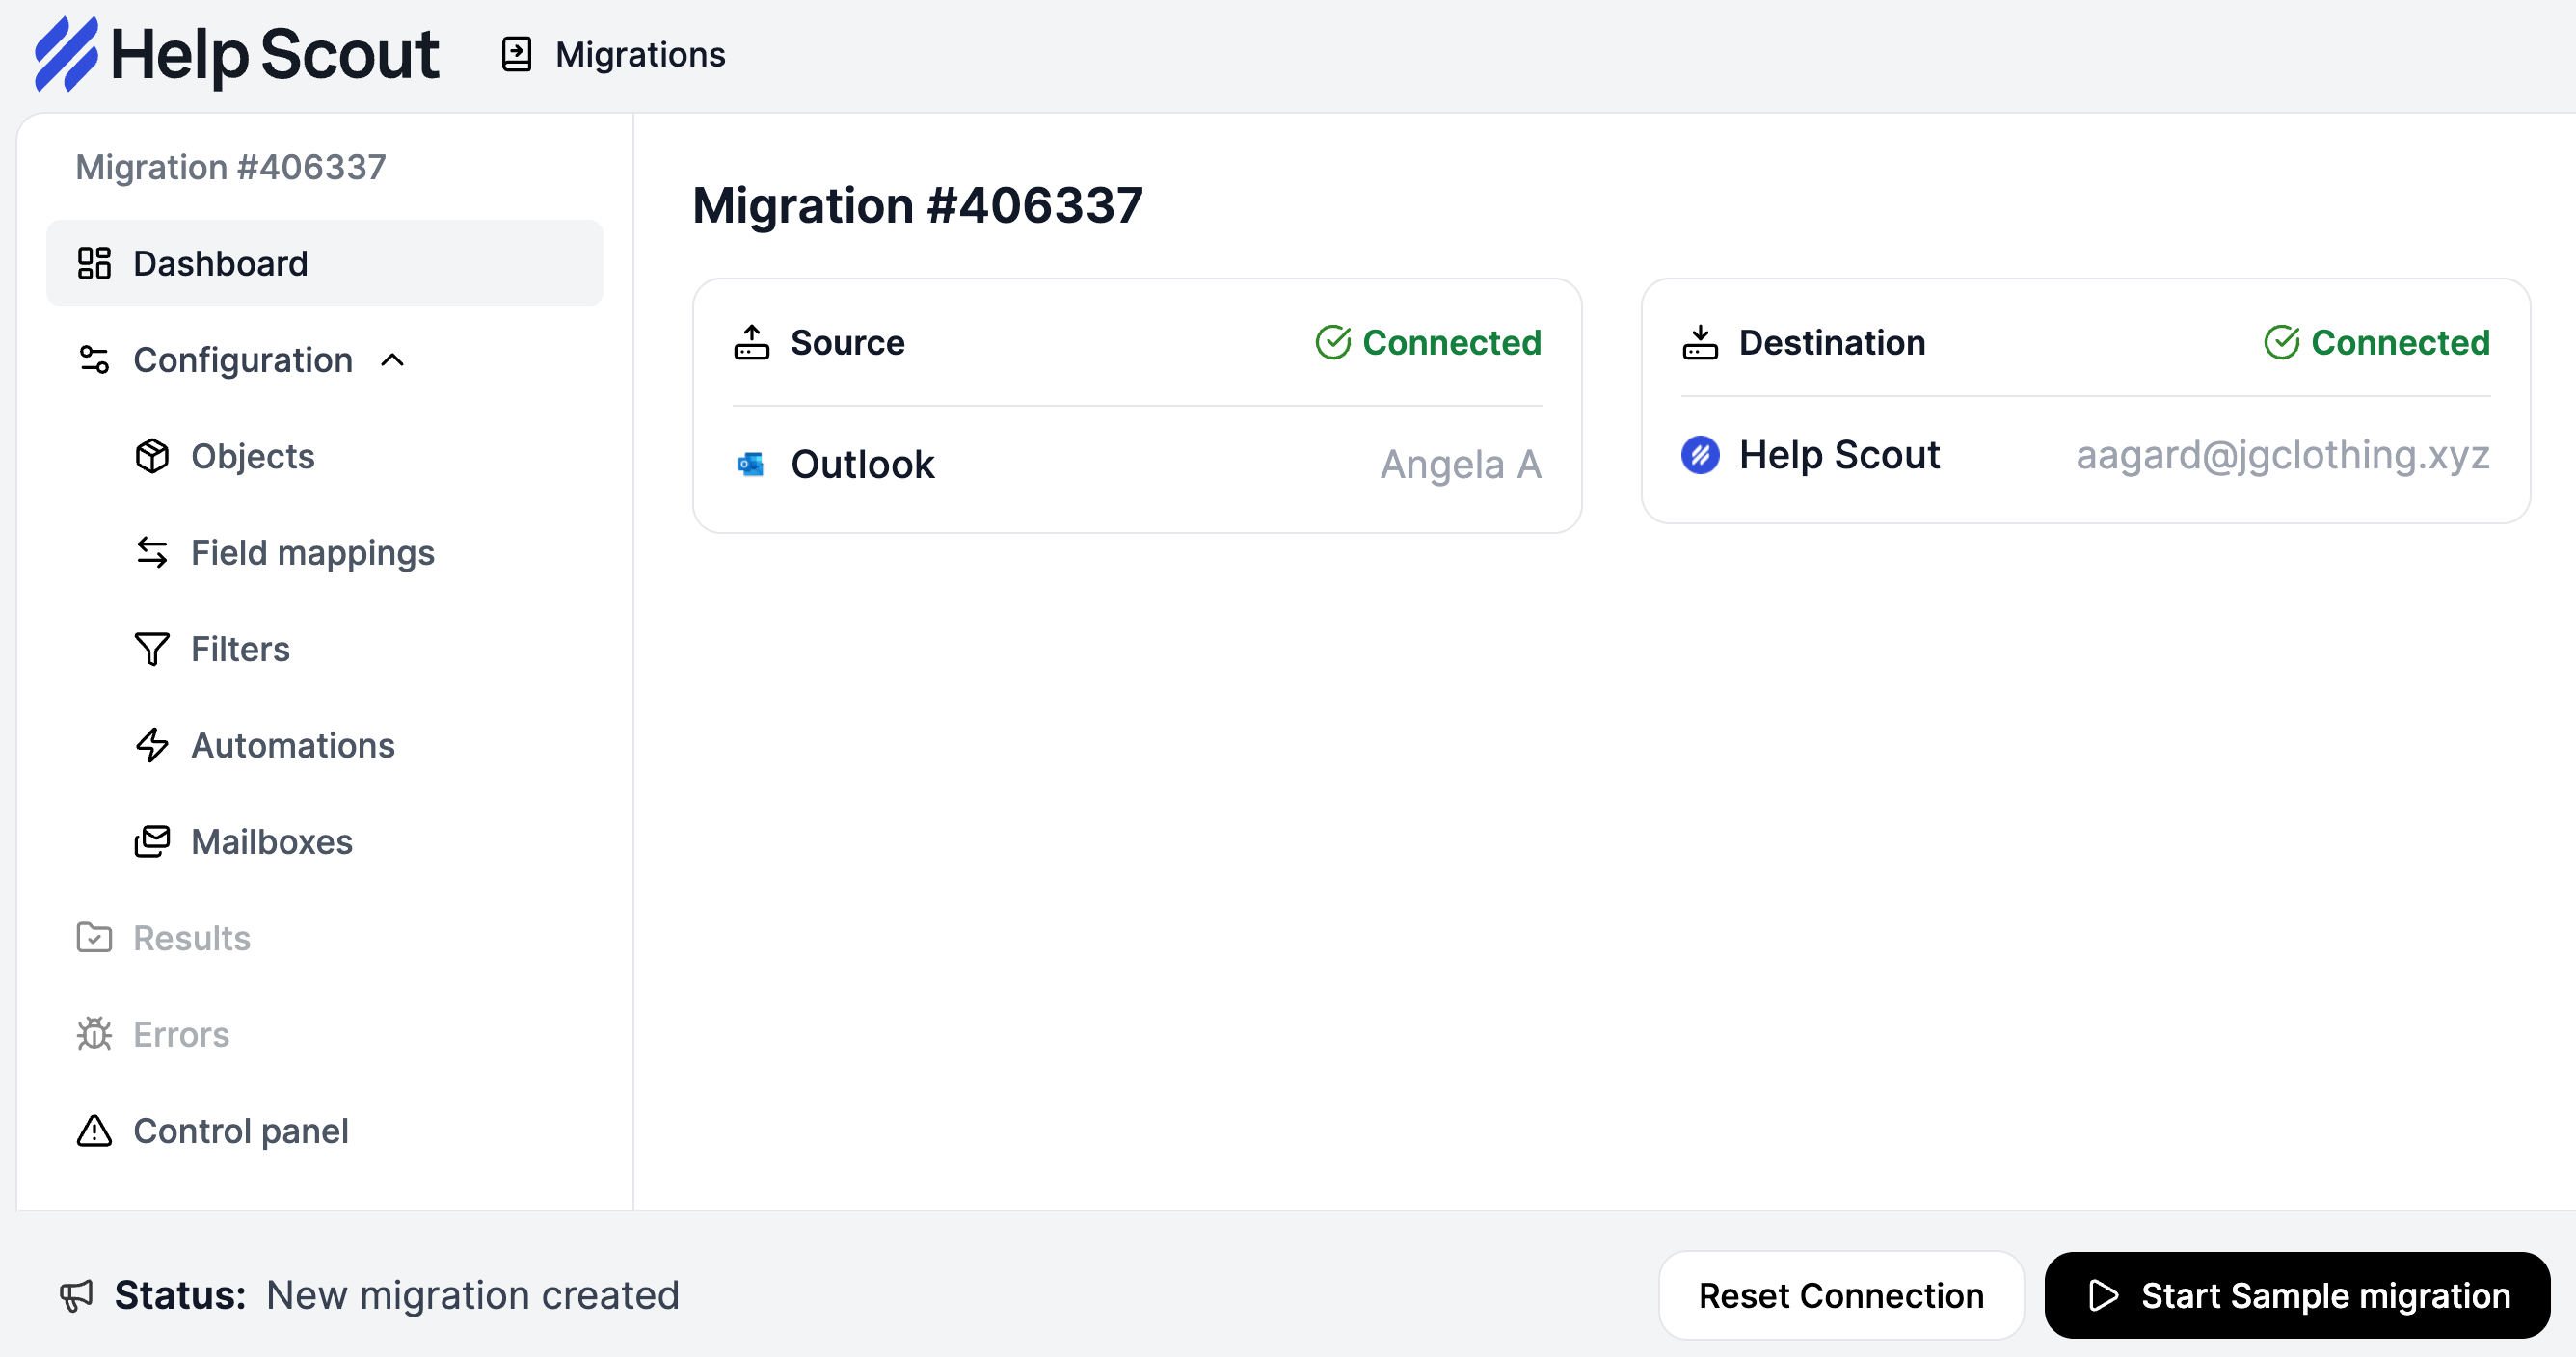Start the Sample migration

(2297, 1295)
